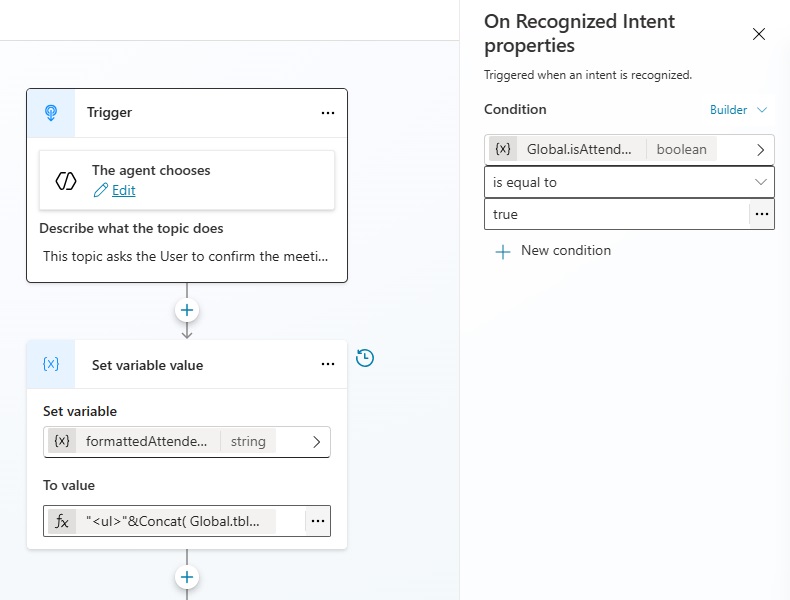Add node below Set variable value
Image resolution: width=790 pixels, height=600 pixels.
tap(187, 577)
